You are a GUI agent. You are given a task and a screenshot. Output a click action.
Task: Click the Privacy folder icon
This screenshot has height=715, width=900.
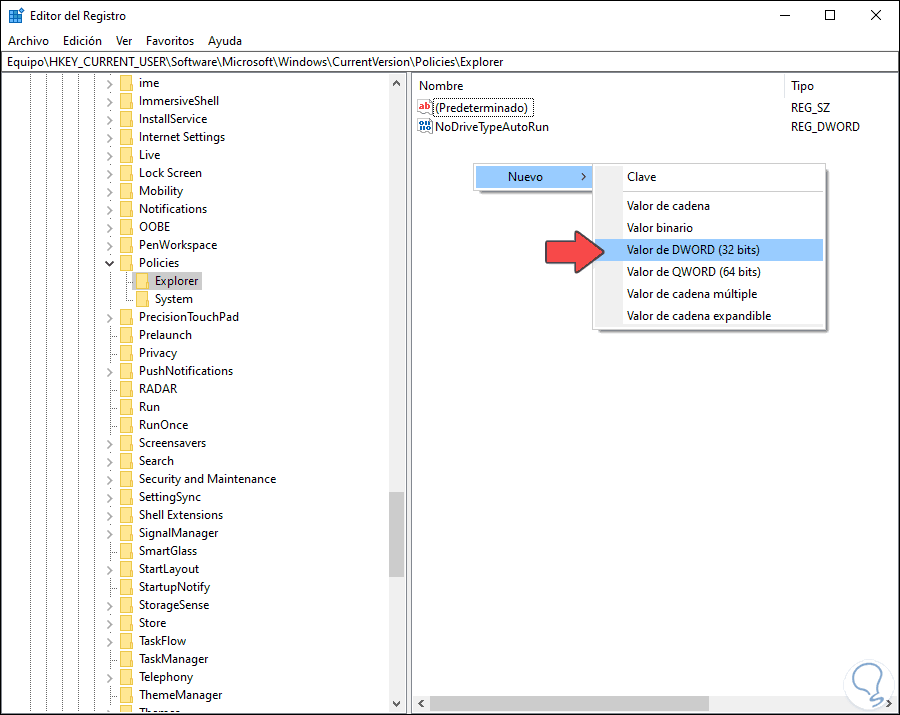click(126, 353)
